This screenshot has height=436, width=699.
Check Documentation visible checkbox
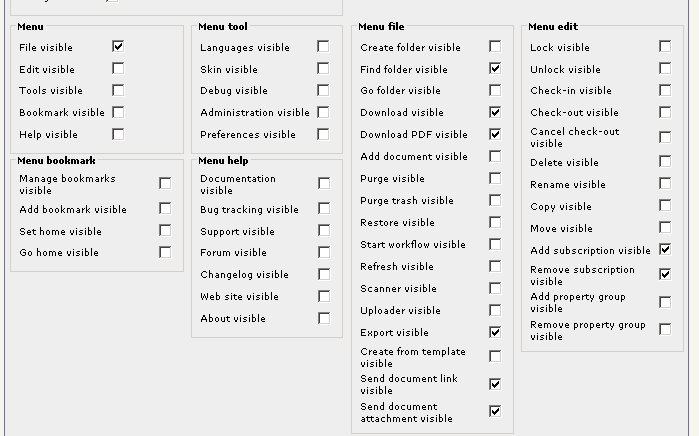324,183
